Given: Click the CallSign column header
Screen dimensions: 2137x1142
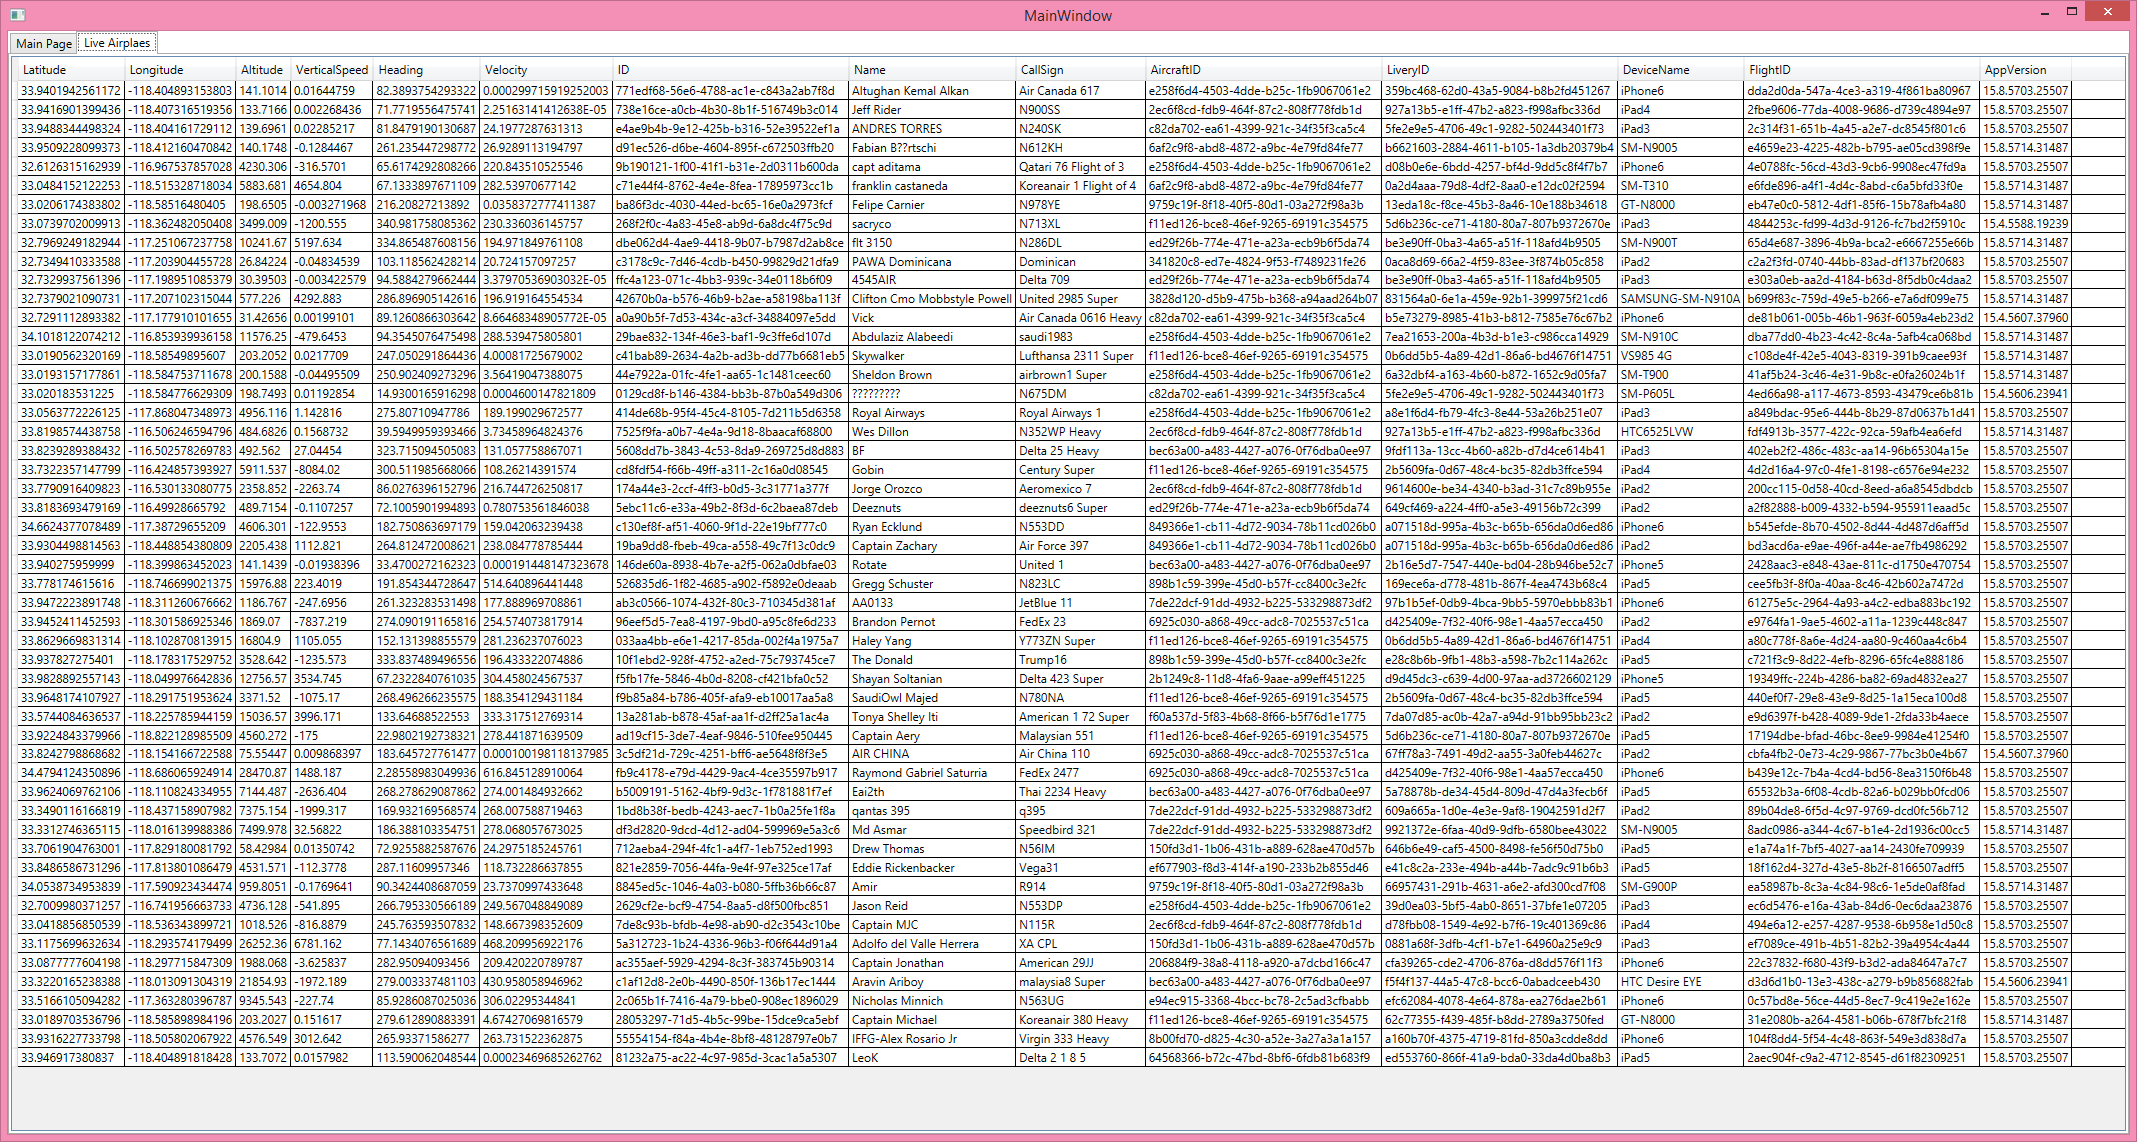Looking at the screenshot, I should point(1042,70).
